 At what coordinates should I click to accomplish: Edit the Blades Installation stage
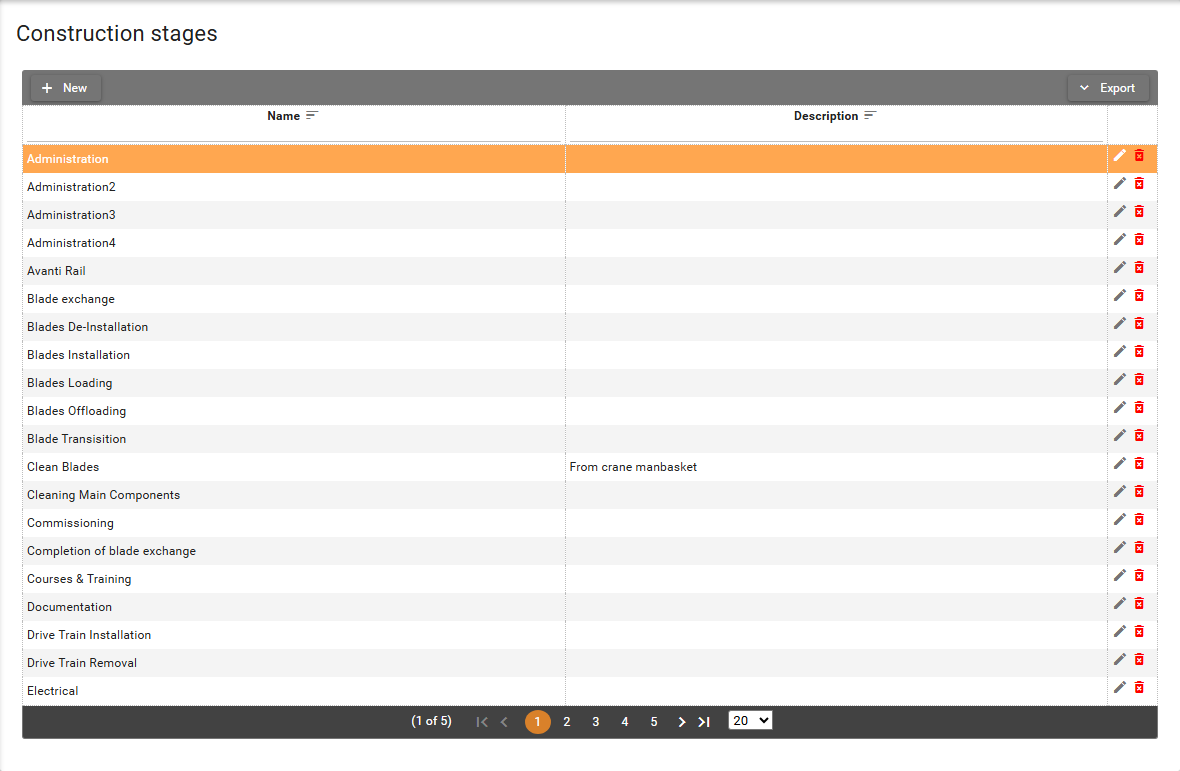(1120, 351)
